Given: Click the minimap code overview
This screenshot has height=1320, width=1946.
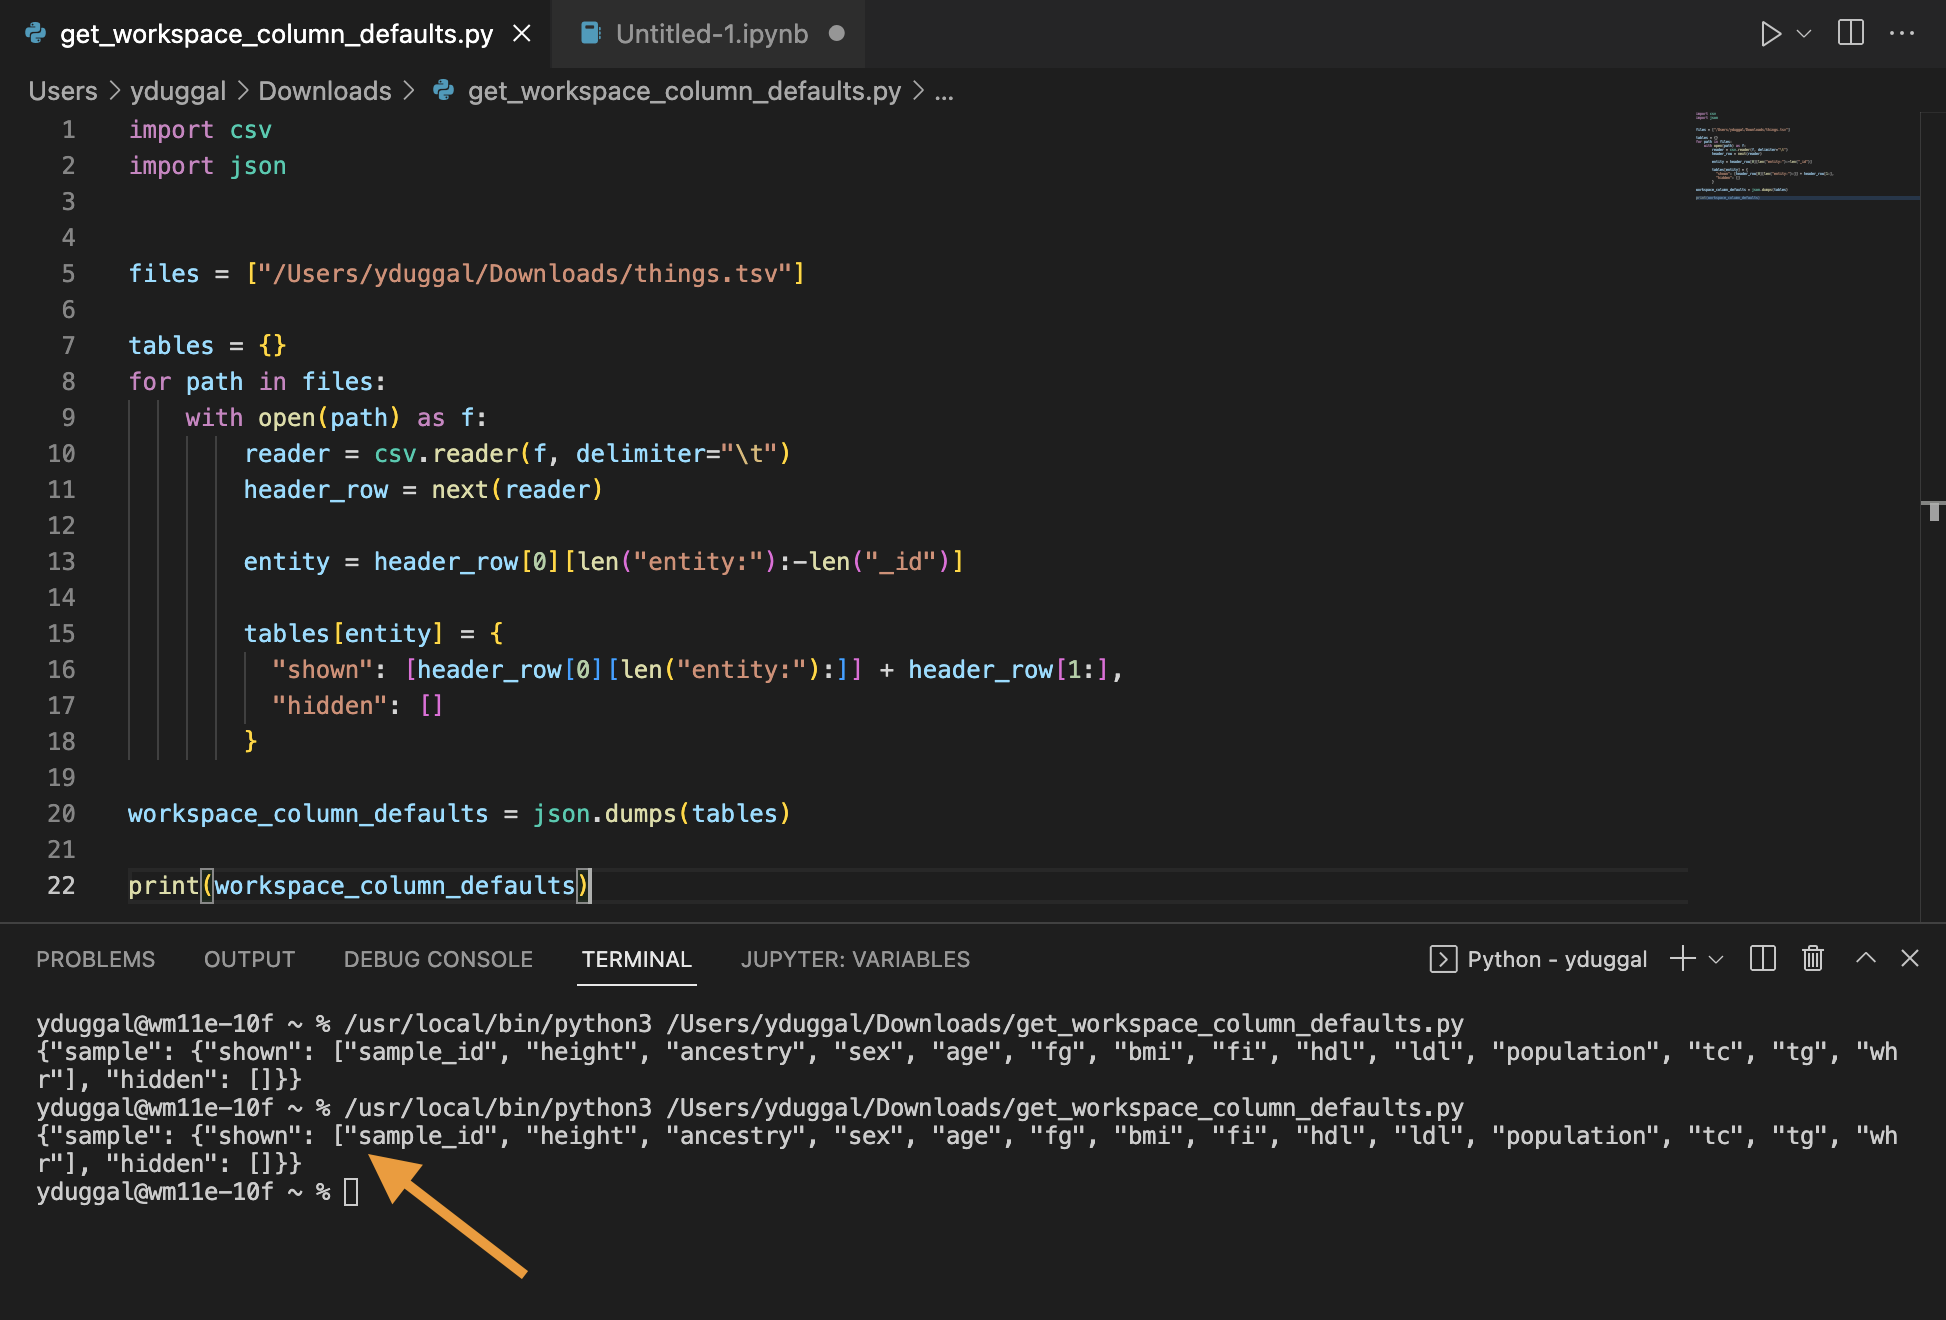Looking at the screenshot, I should tap(1805, 156).
